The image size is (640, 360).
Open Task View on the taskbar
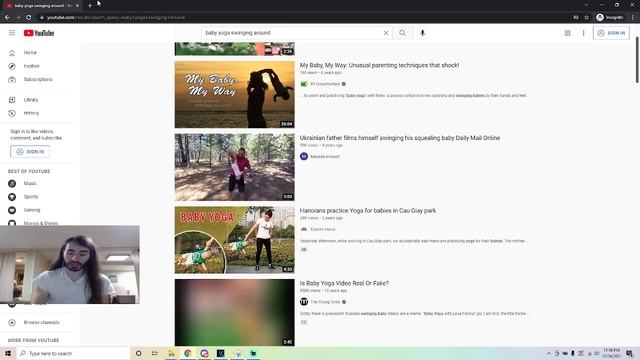tap(155, 353)
